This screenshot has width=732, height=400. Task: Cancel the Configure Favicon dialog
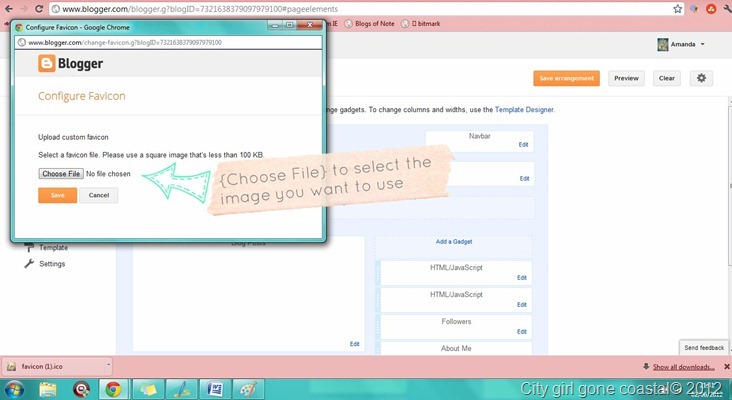[x=99, y=195]
